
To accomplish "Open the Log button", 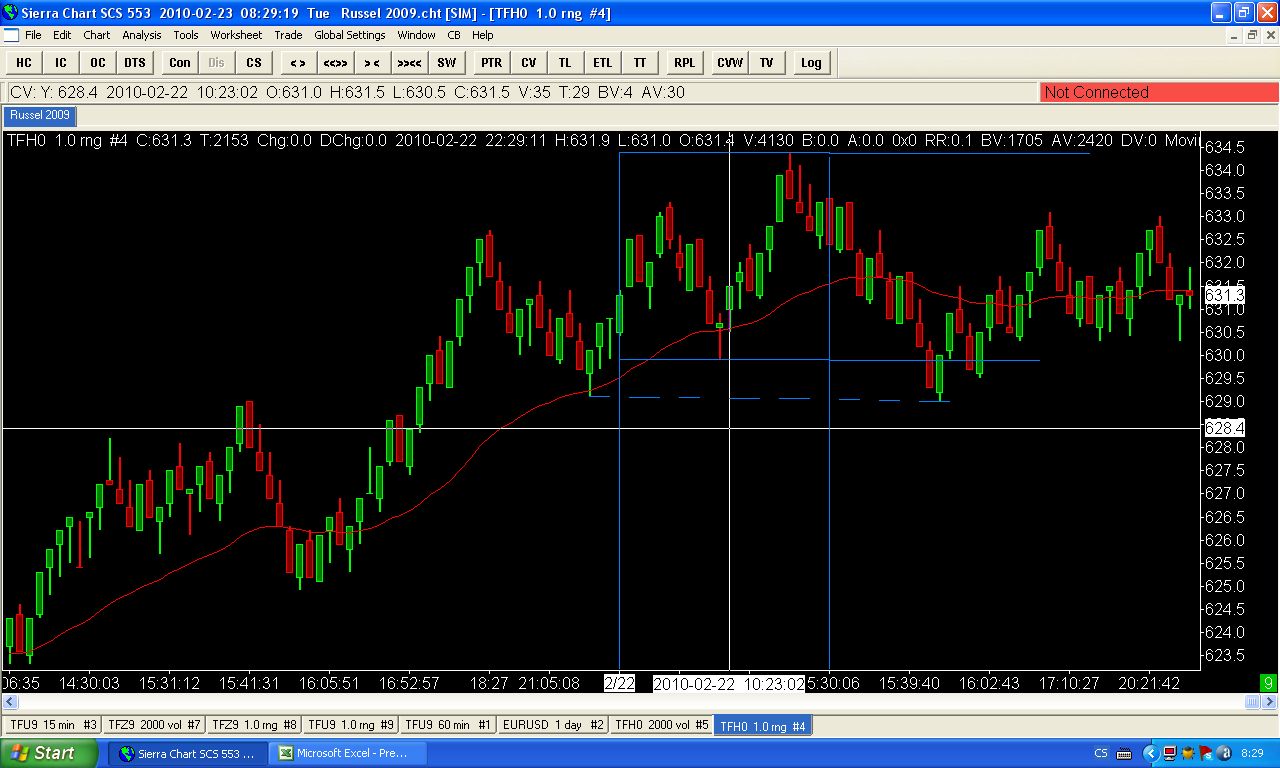I will tap(811, 62).
